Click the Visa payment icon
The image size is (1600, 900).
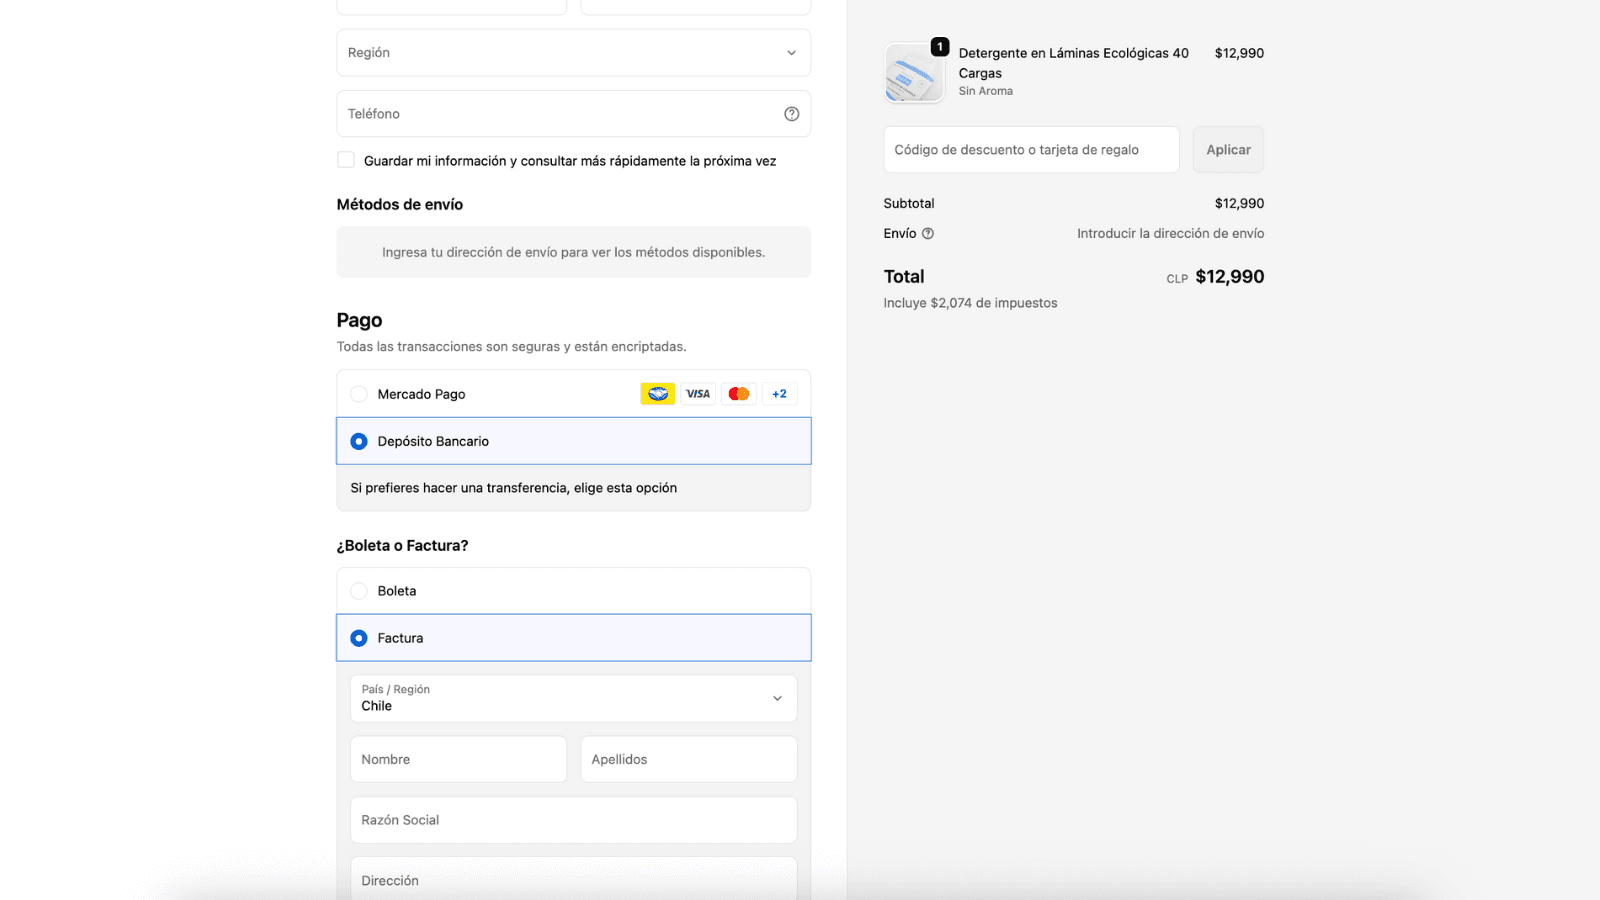697,393
